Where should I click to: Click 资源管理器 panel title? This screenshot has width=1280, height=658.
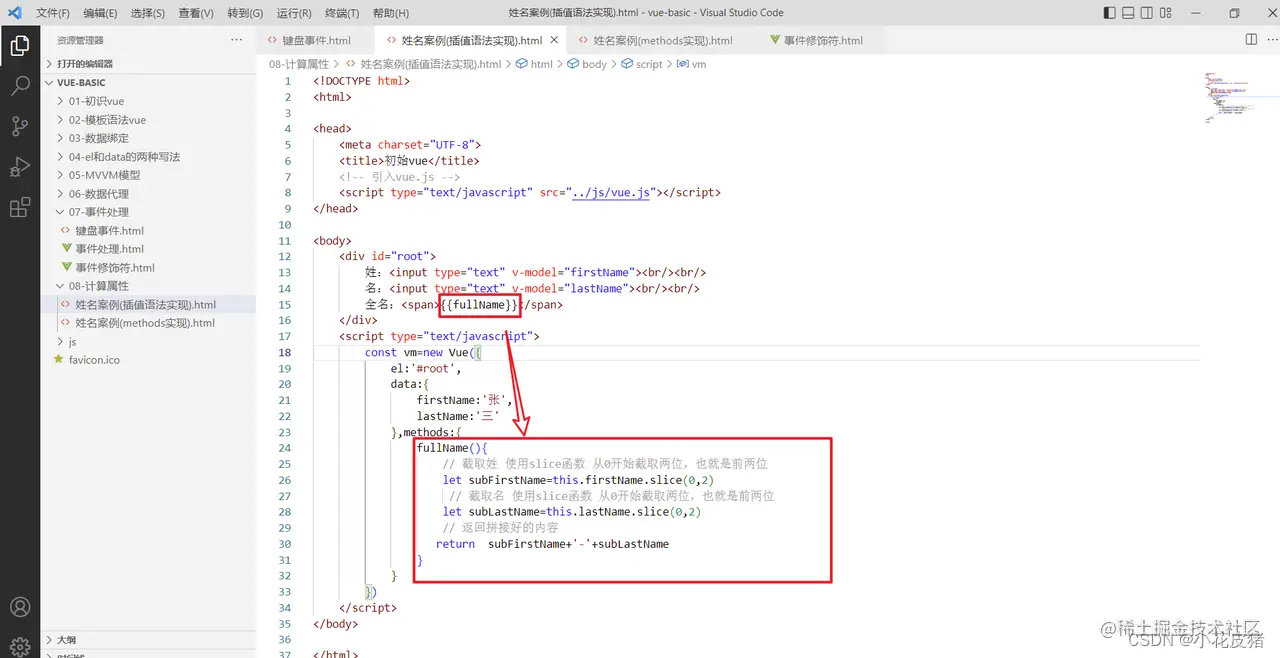click(80, 40)
